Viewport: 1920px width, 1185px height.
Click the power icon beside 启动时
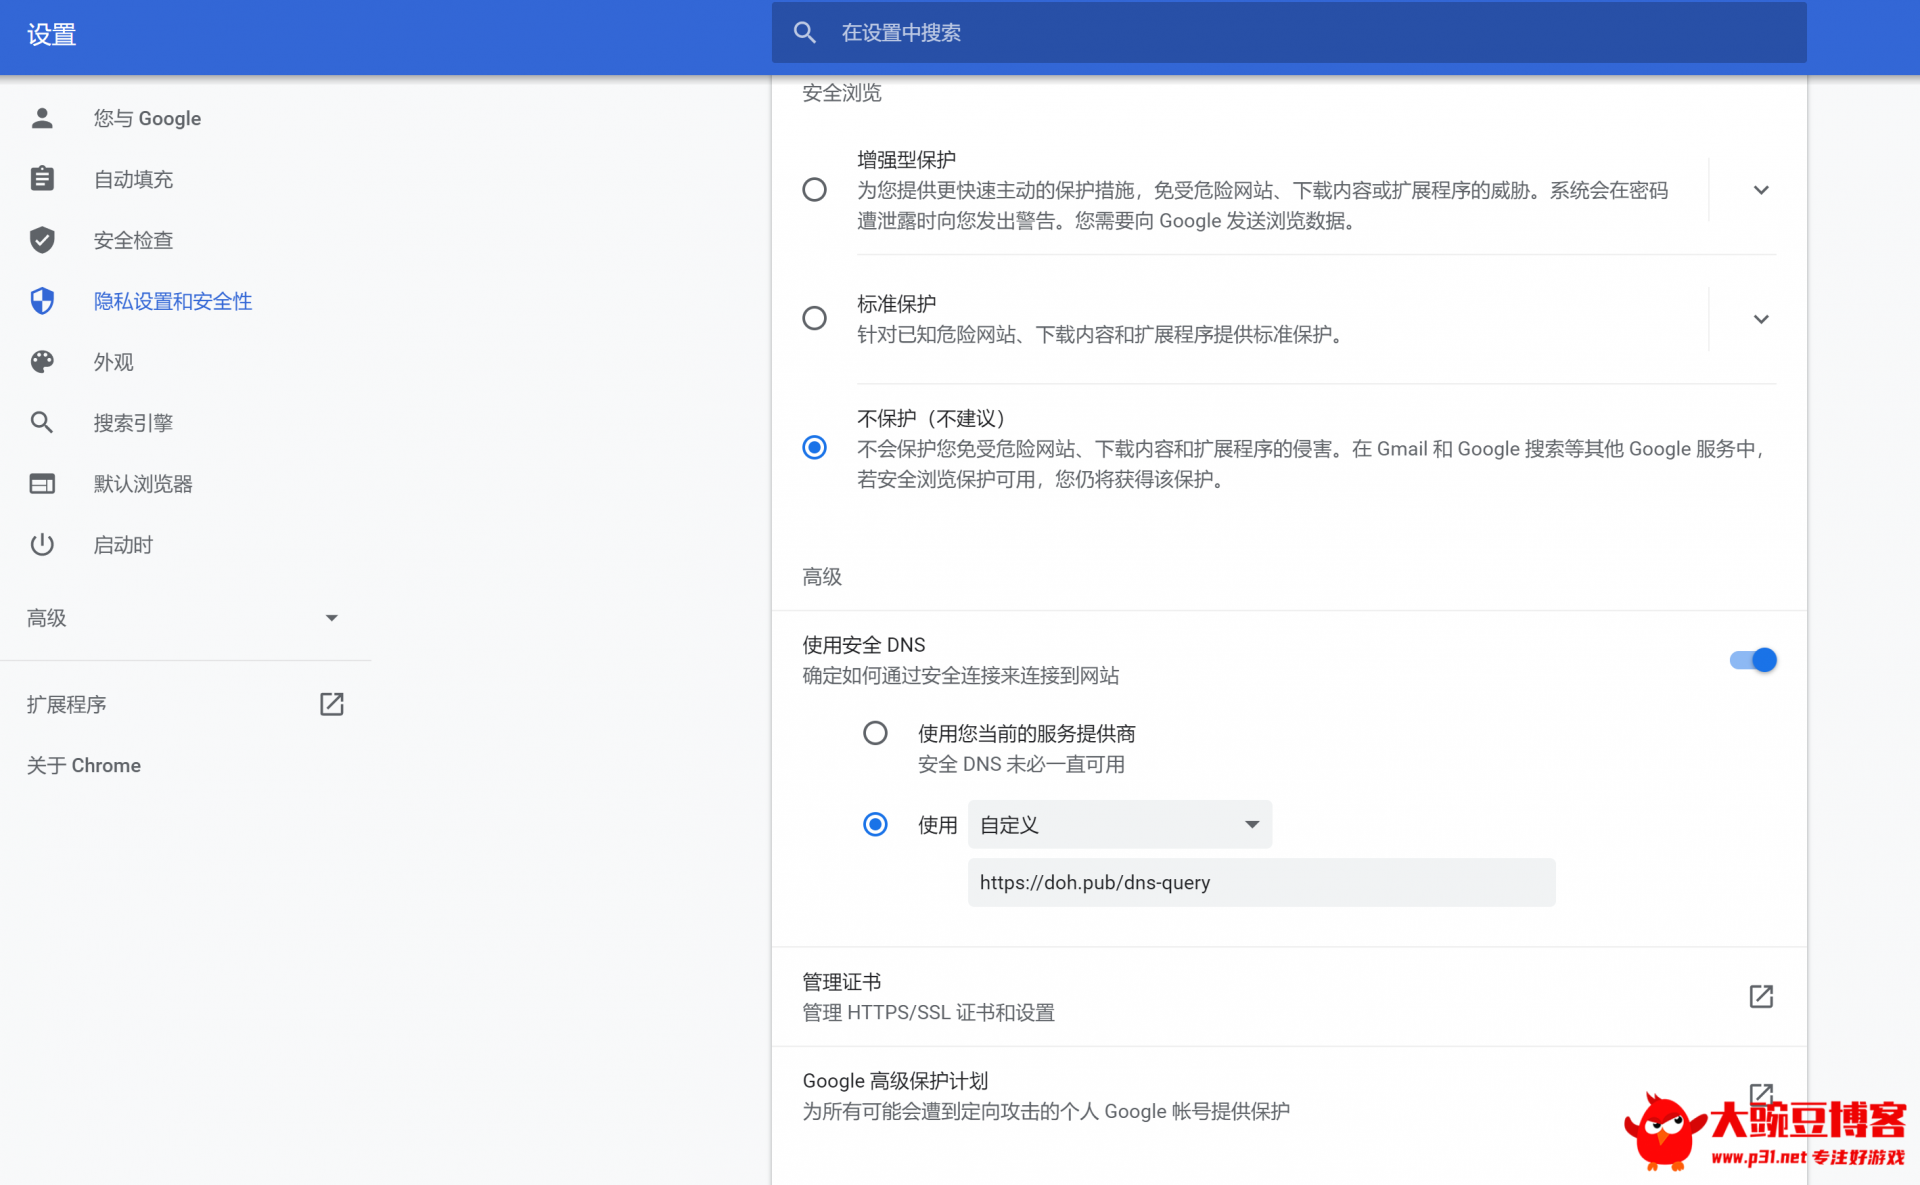click(x=42, y=545)
